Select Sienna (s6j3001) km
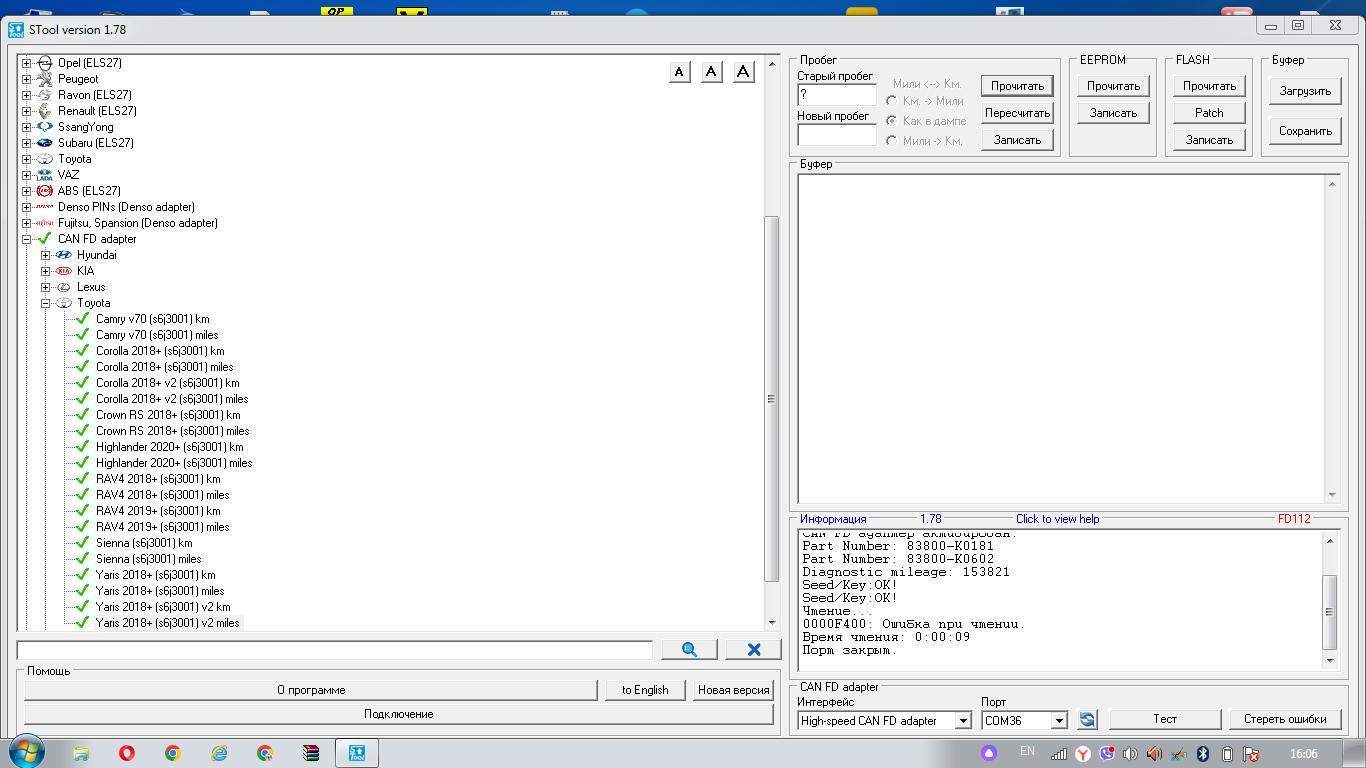The width and height of the screenshot is (1366, 768). click(144, 543)
